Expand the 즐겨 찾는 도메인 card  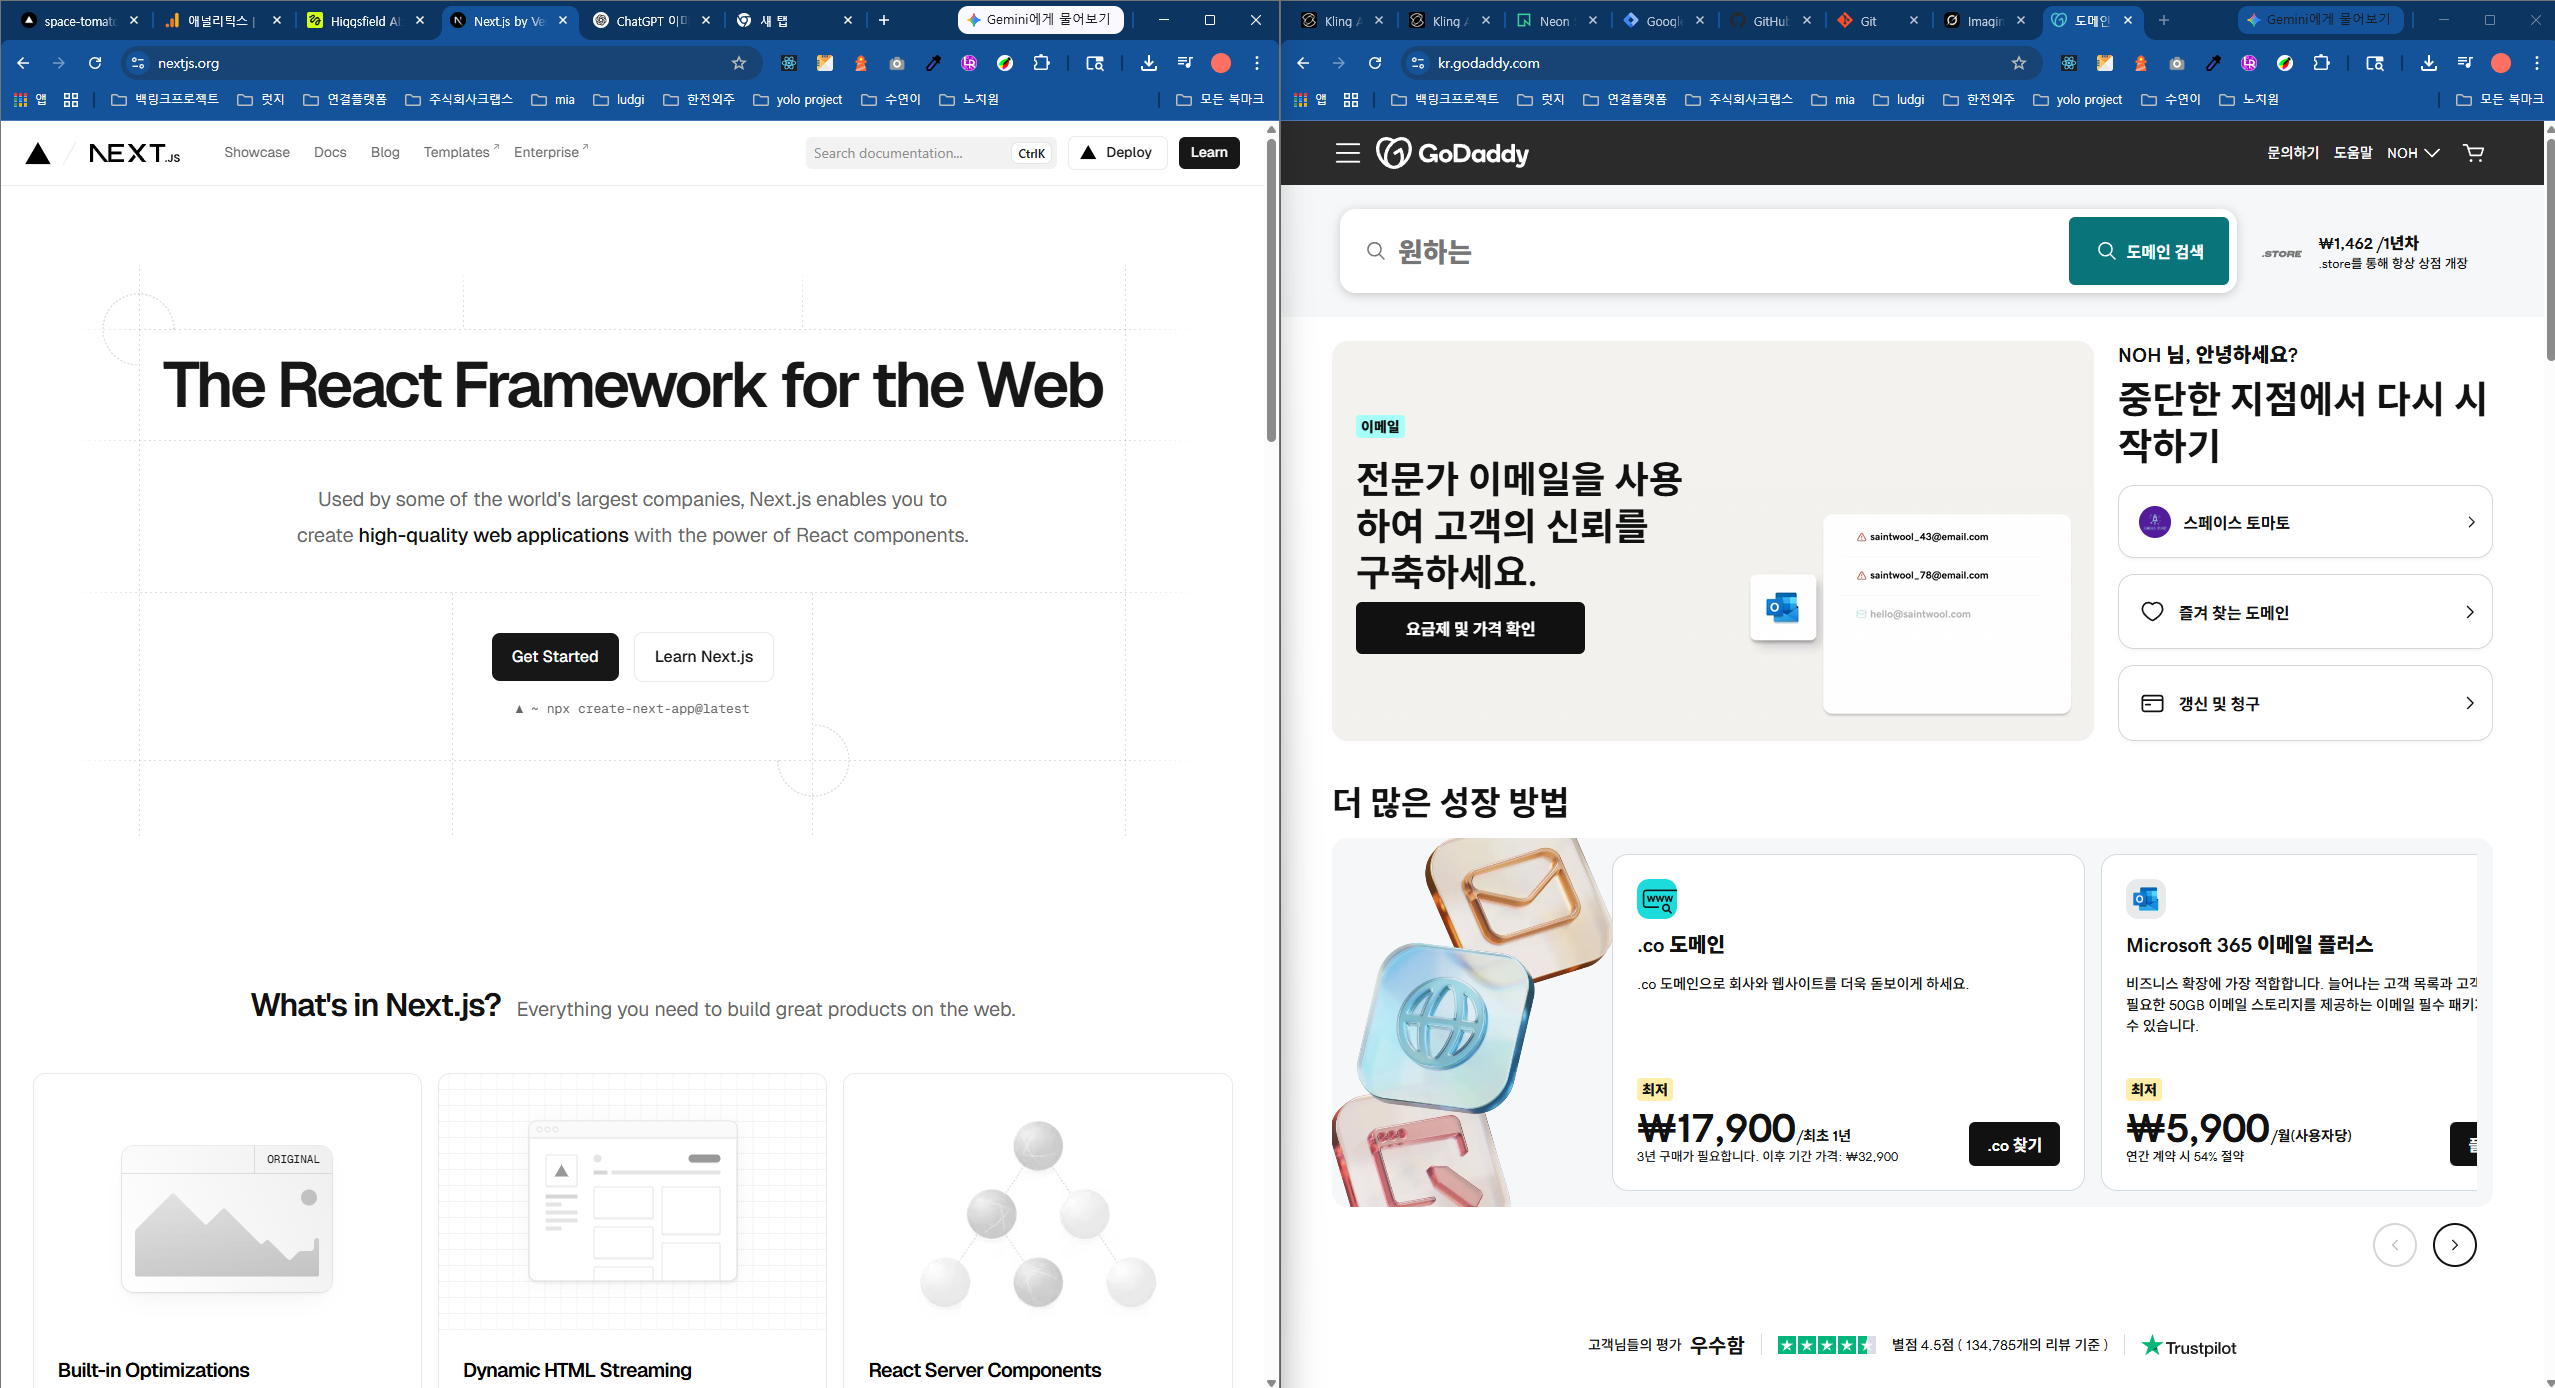[2304, 612]
